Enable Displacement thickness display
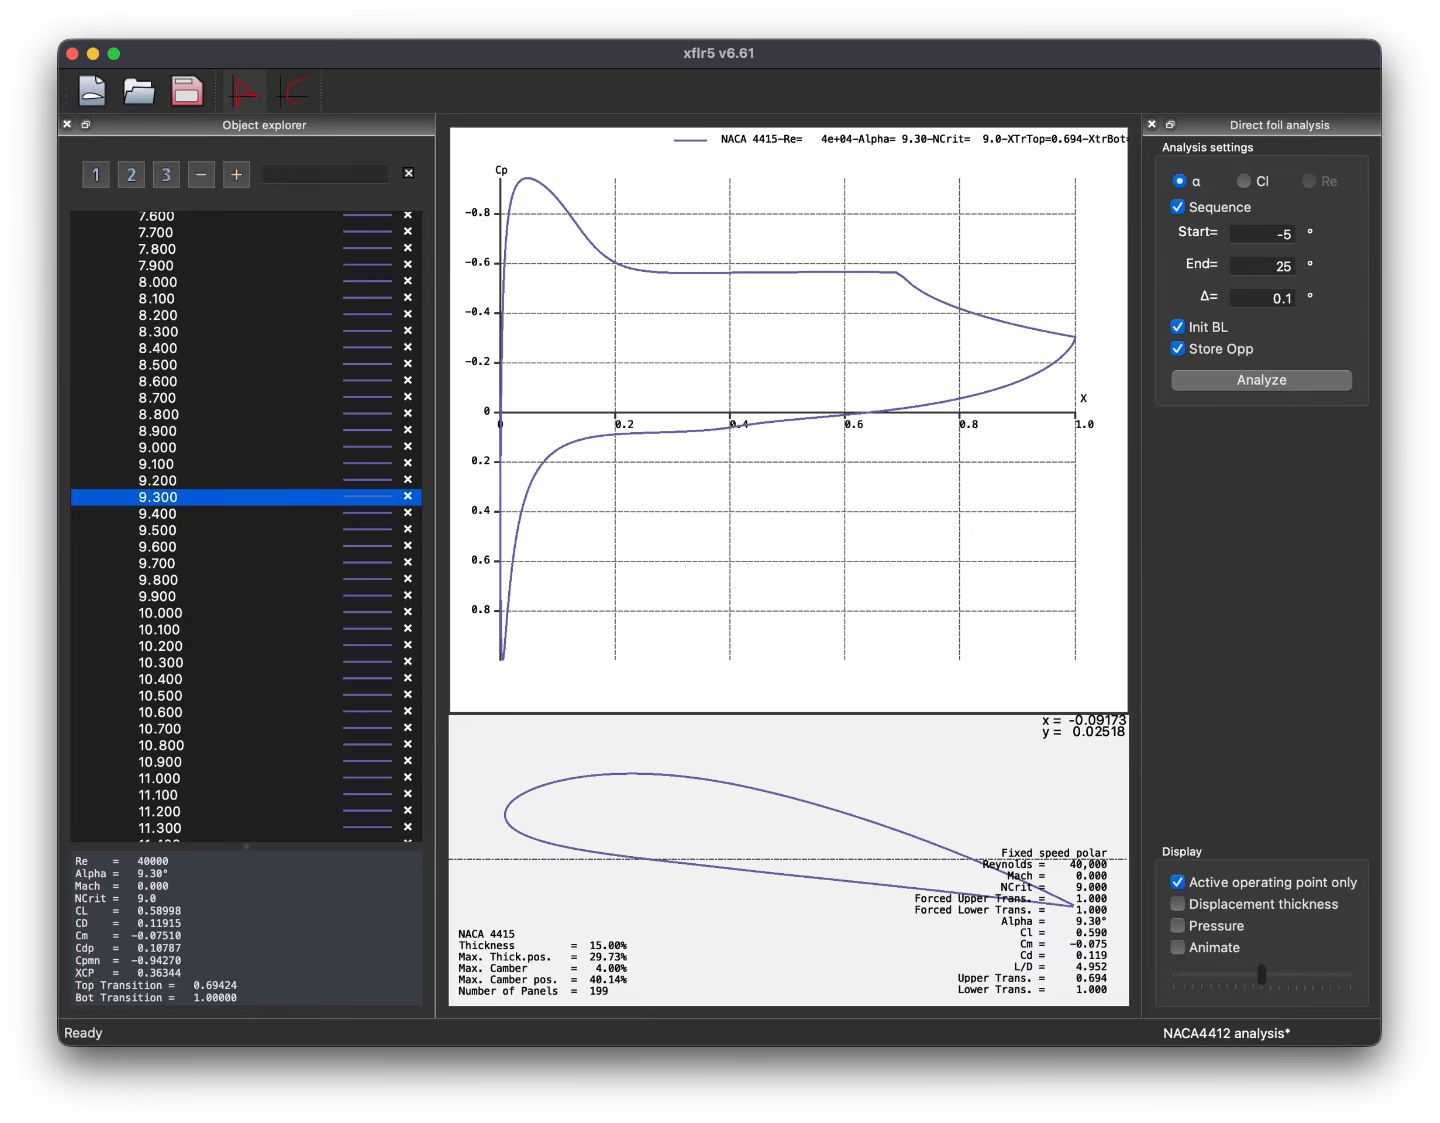 coord(1178,904)
